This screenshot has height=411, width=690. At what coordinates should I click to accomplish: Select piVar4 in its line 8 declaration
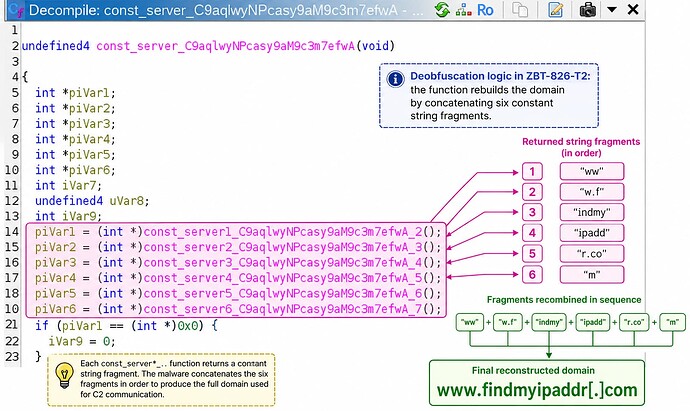pos(88,139)
